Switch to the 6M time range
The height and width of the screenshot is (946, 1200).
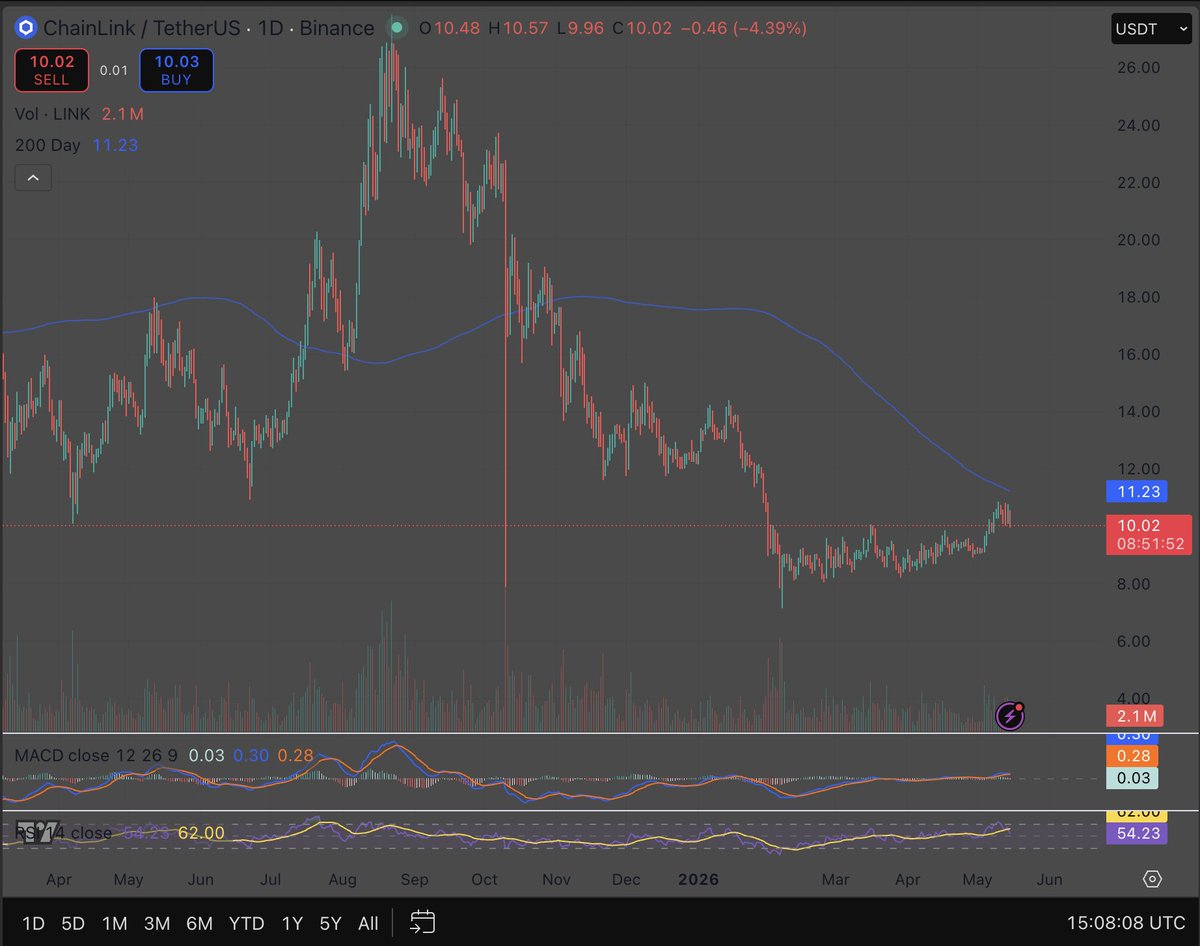[199, 923]
